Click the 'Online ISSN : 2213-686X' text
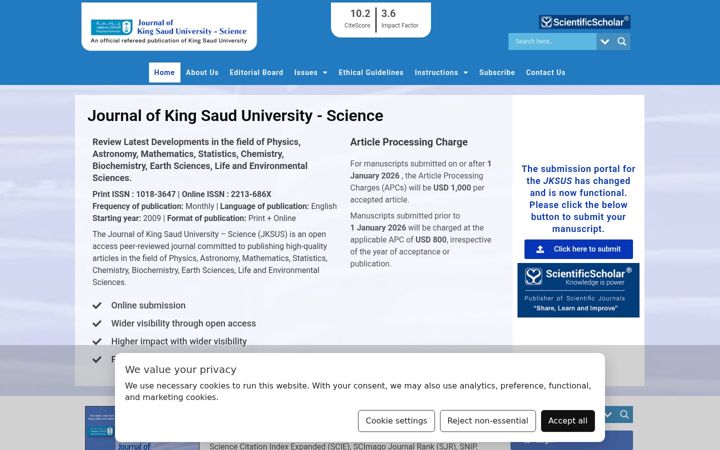 (x=226, y=194)
